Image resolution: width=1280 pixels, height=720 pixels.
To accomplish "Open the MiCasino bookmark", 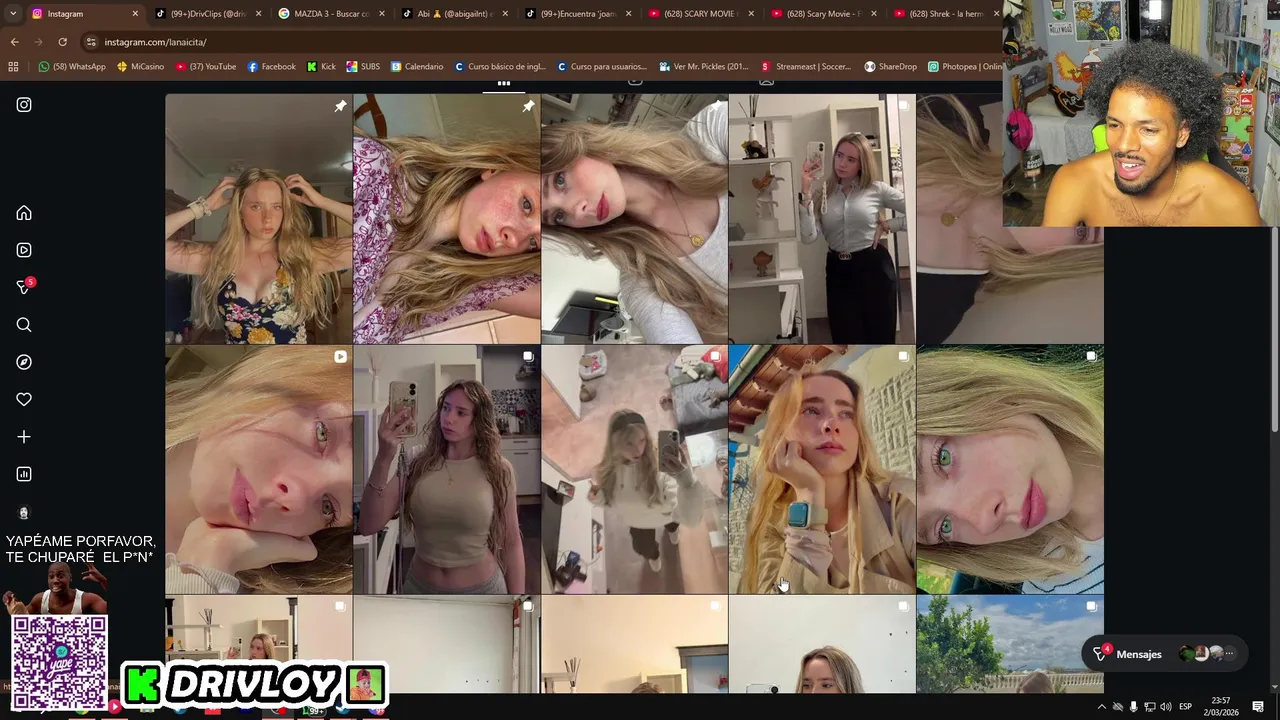I will point(140,67).
